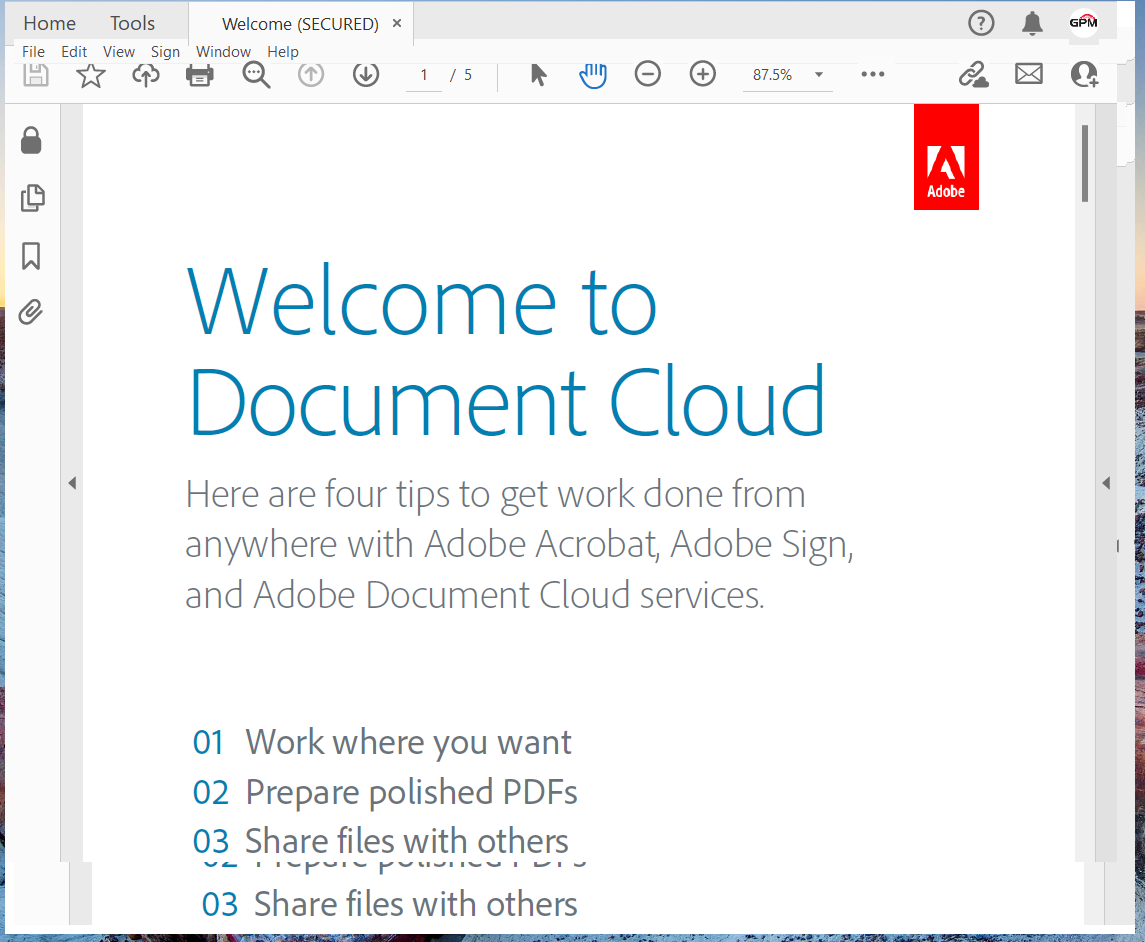View the document's security settings via lock icon
The image size is (1145, 942).
click(31, 141)
